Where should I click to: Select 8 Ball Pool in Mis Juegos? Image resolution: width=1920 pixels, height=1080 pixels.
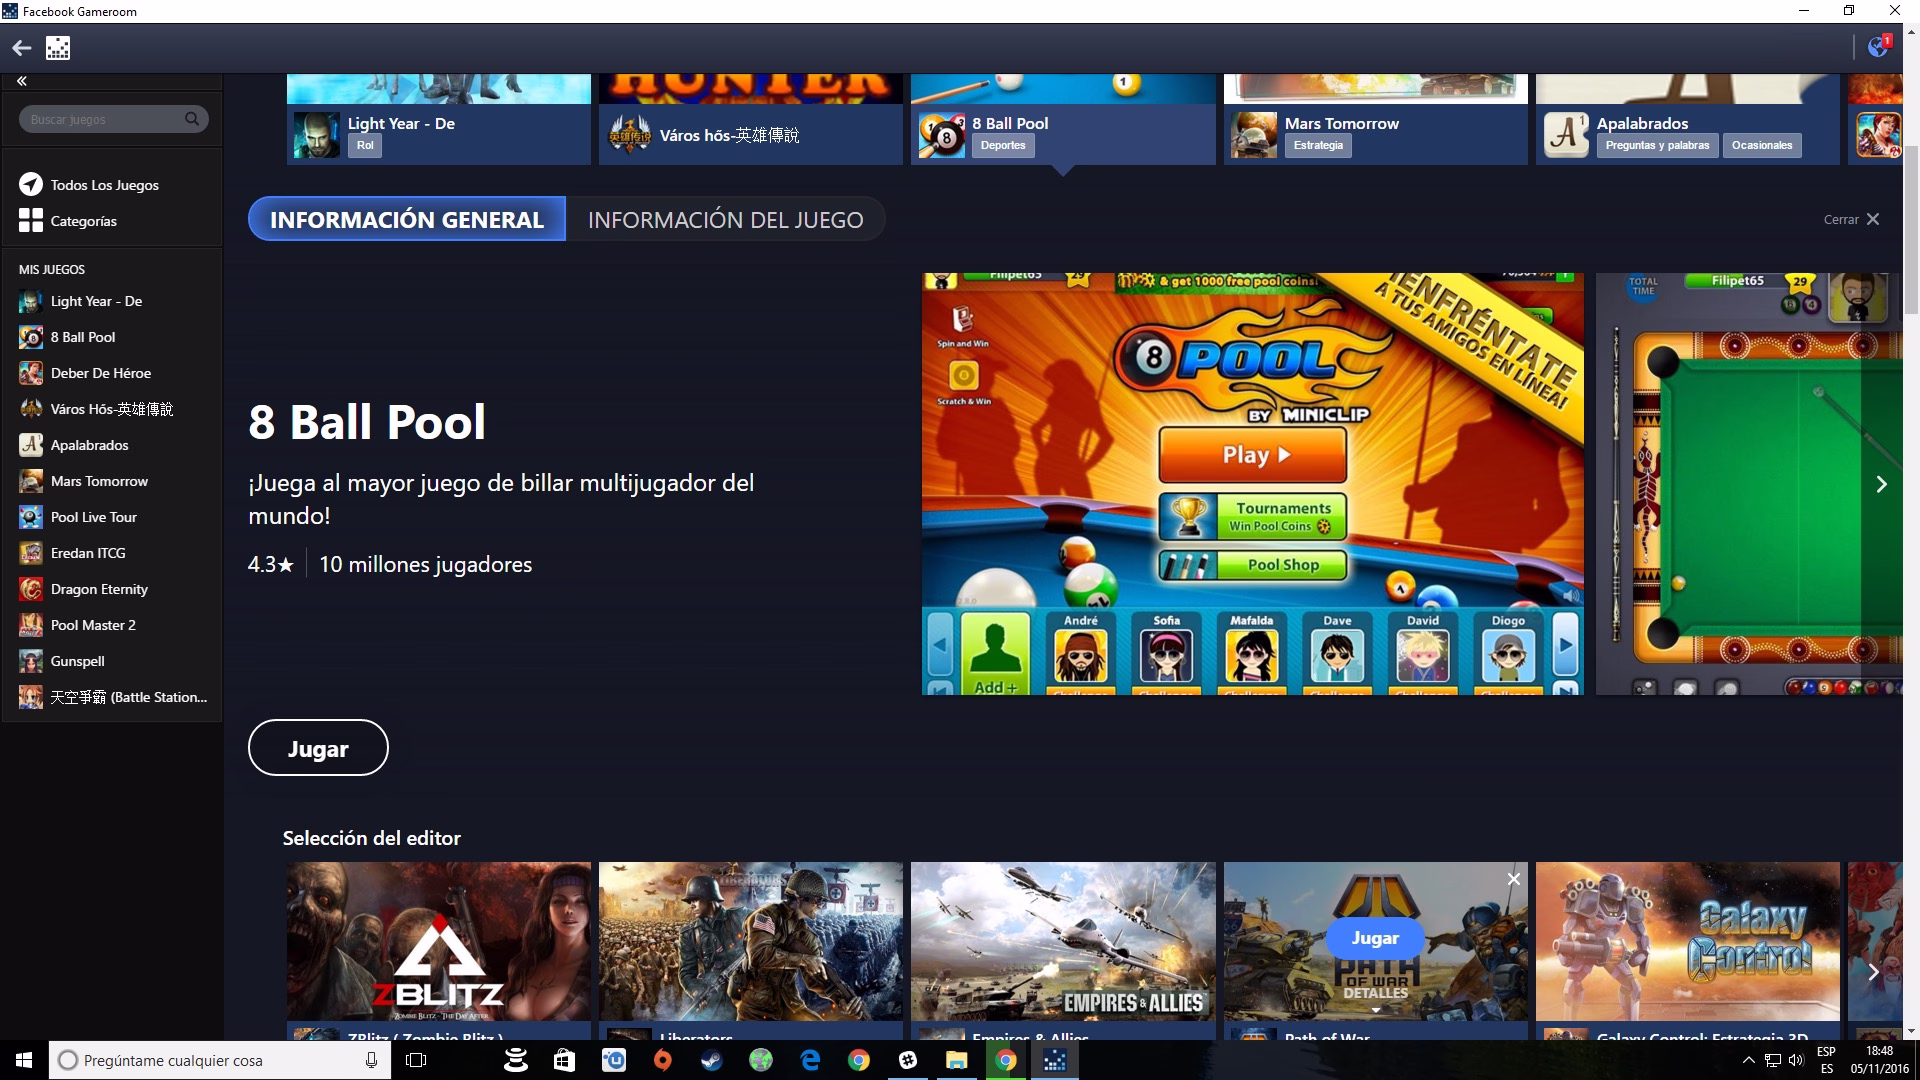pyautogui.click(x=68, y=337)
